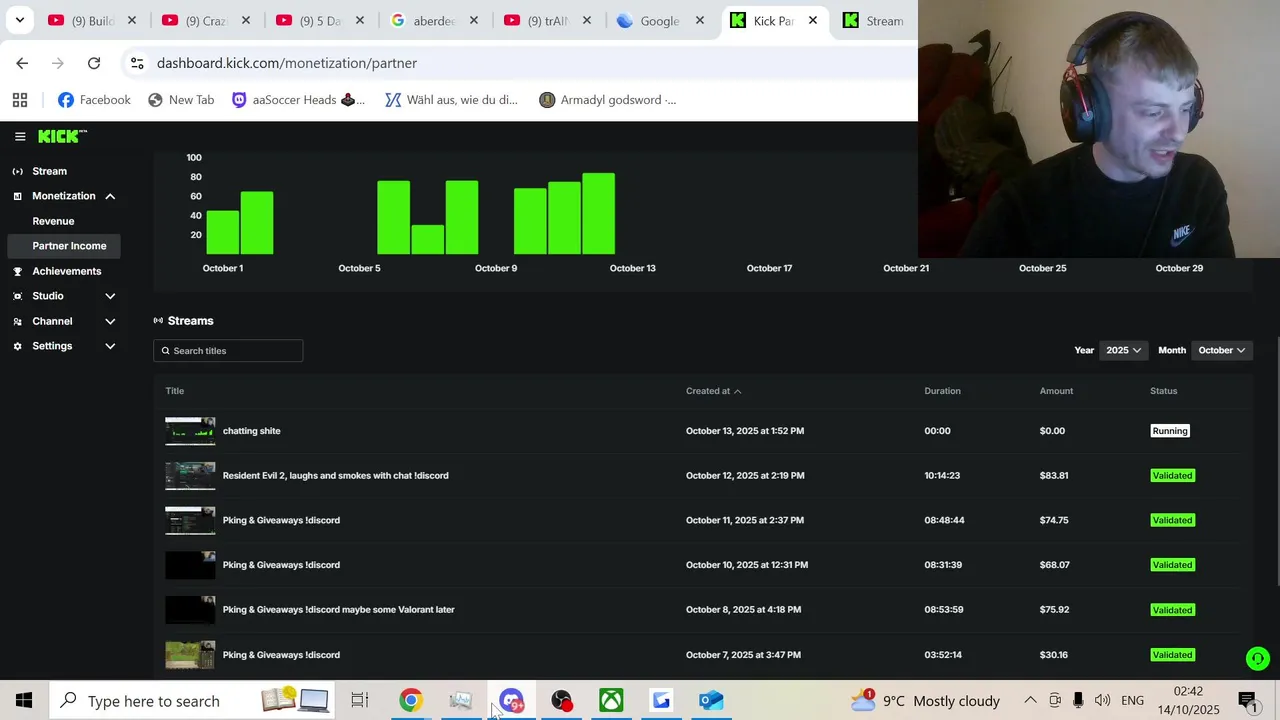Show hidden system tray icons
1280x720 pixels.
1030,701
